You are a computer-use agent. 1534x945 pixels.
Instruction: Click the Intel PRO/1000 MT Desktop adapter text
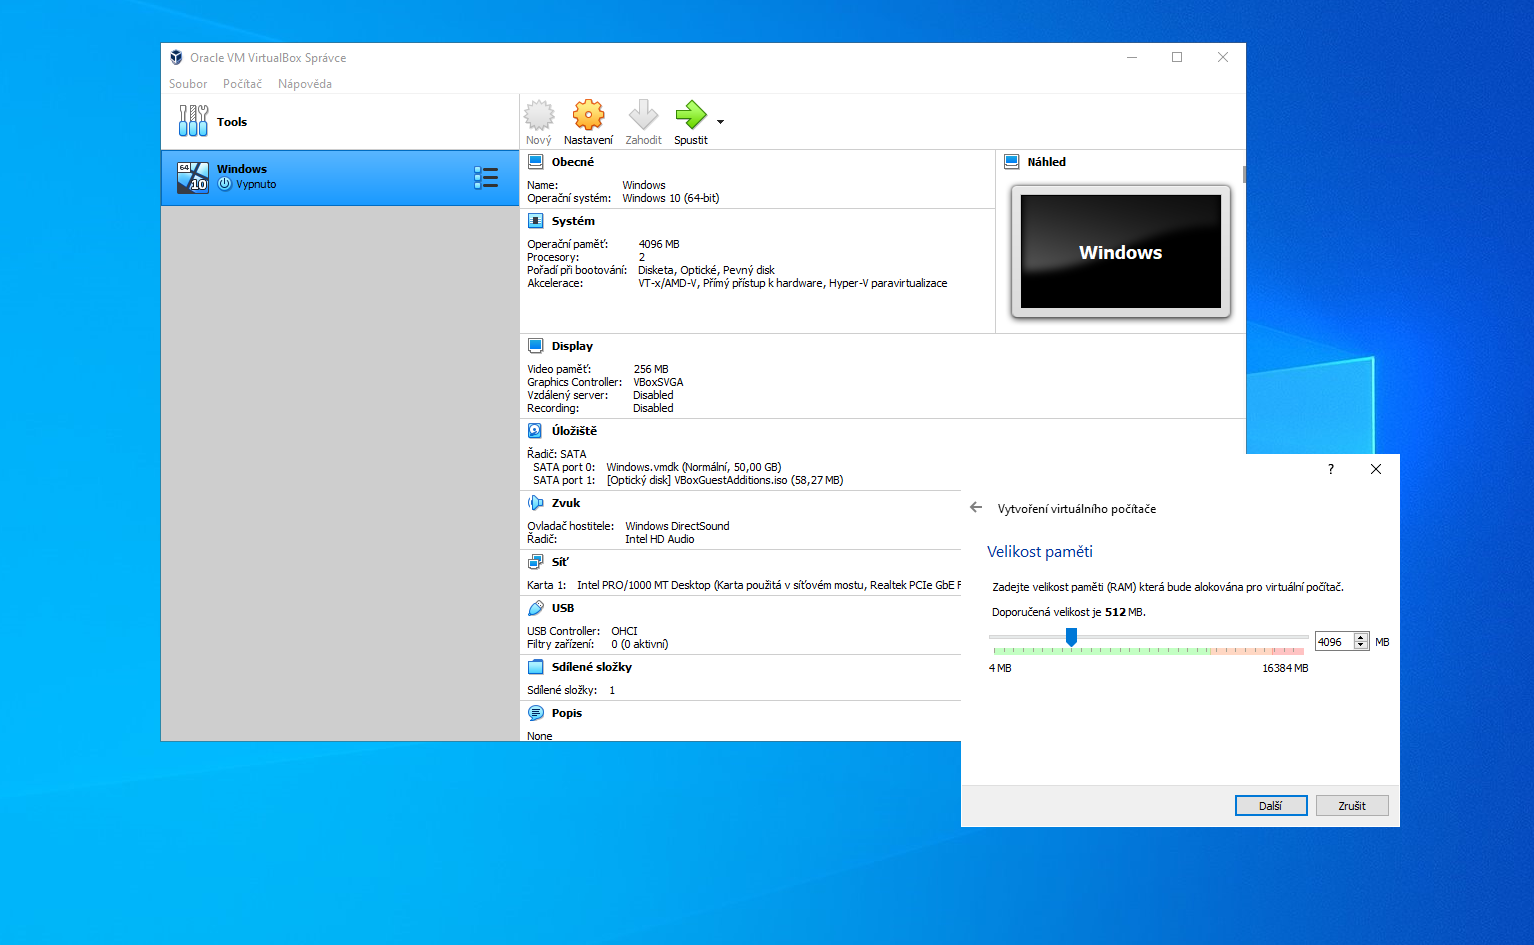[643, 585]
